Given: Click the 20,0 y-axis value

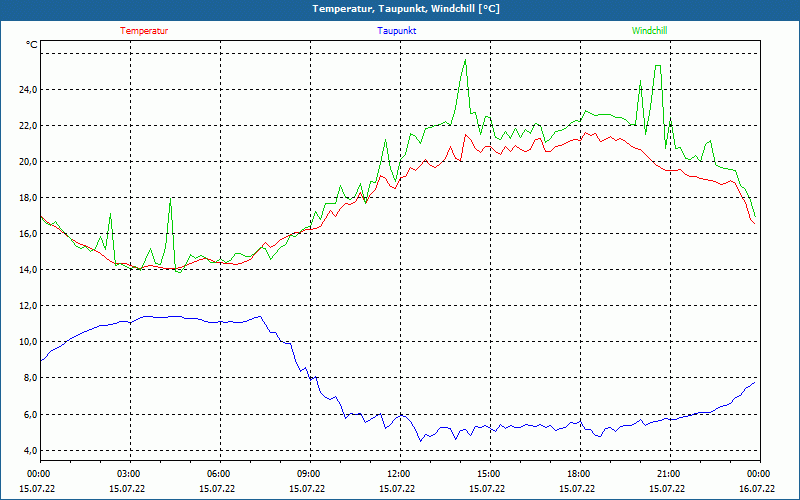Looking at the screenshot, I should 25,162.
